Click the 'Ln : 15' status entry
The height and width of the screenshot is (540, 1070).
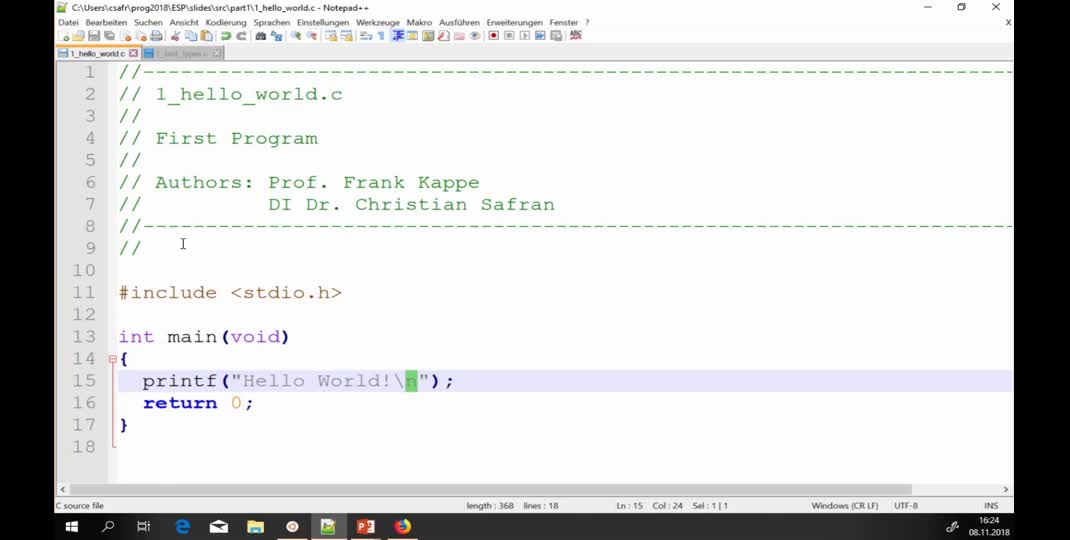[629, 506]
